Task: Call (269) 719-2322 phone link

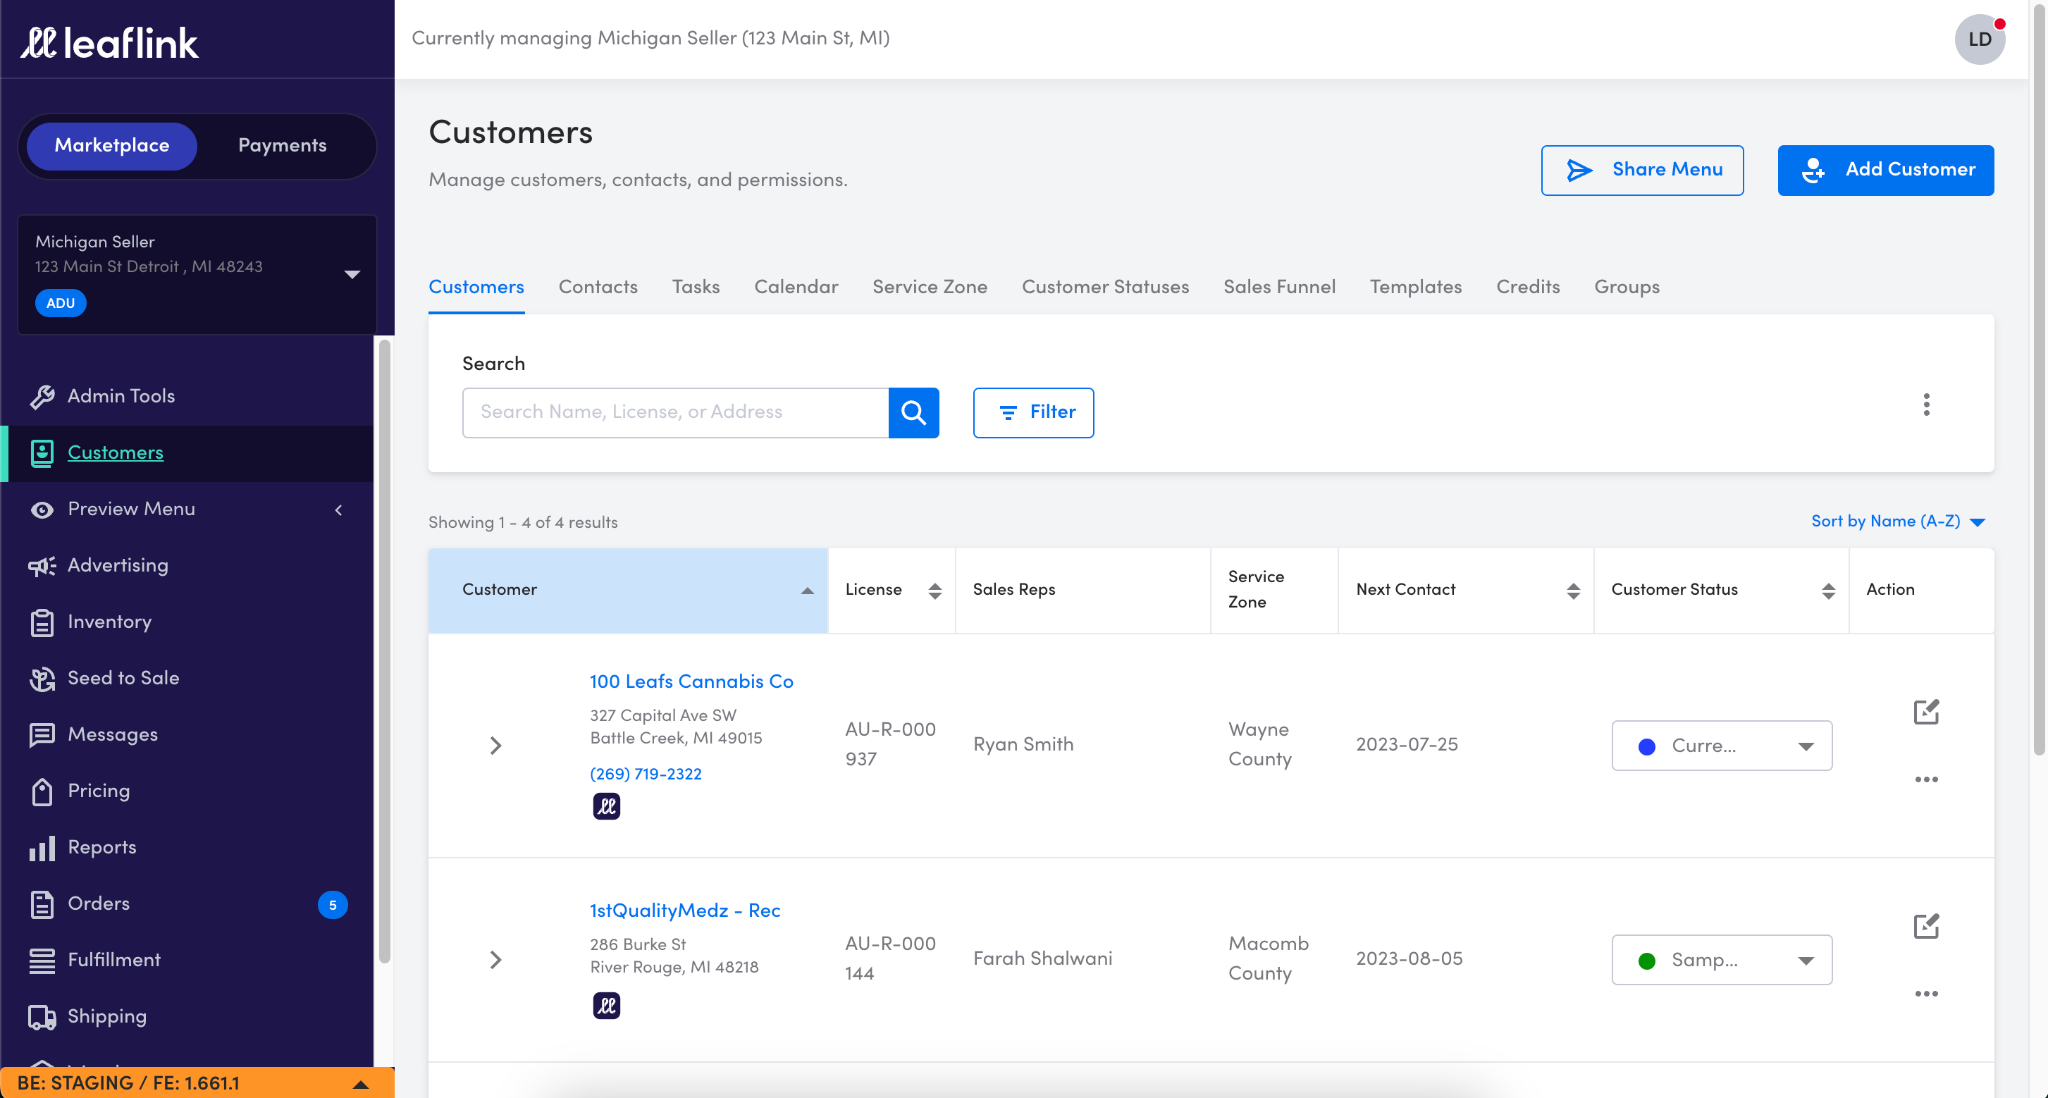Action: pos(646,774)
